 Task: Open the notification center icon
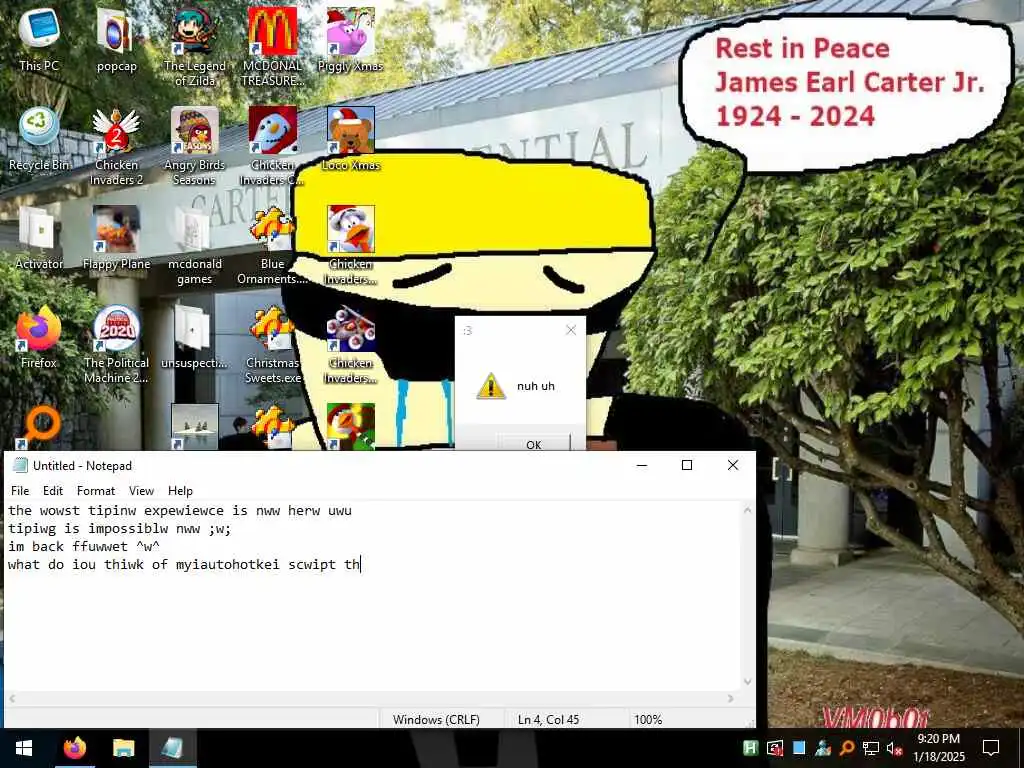click(991, 748)
